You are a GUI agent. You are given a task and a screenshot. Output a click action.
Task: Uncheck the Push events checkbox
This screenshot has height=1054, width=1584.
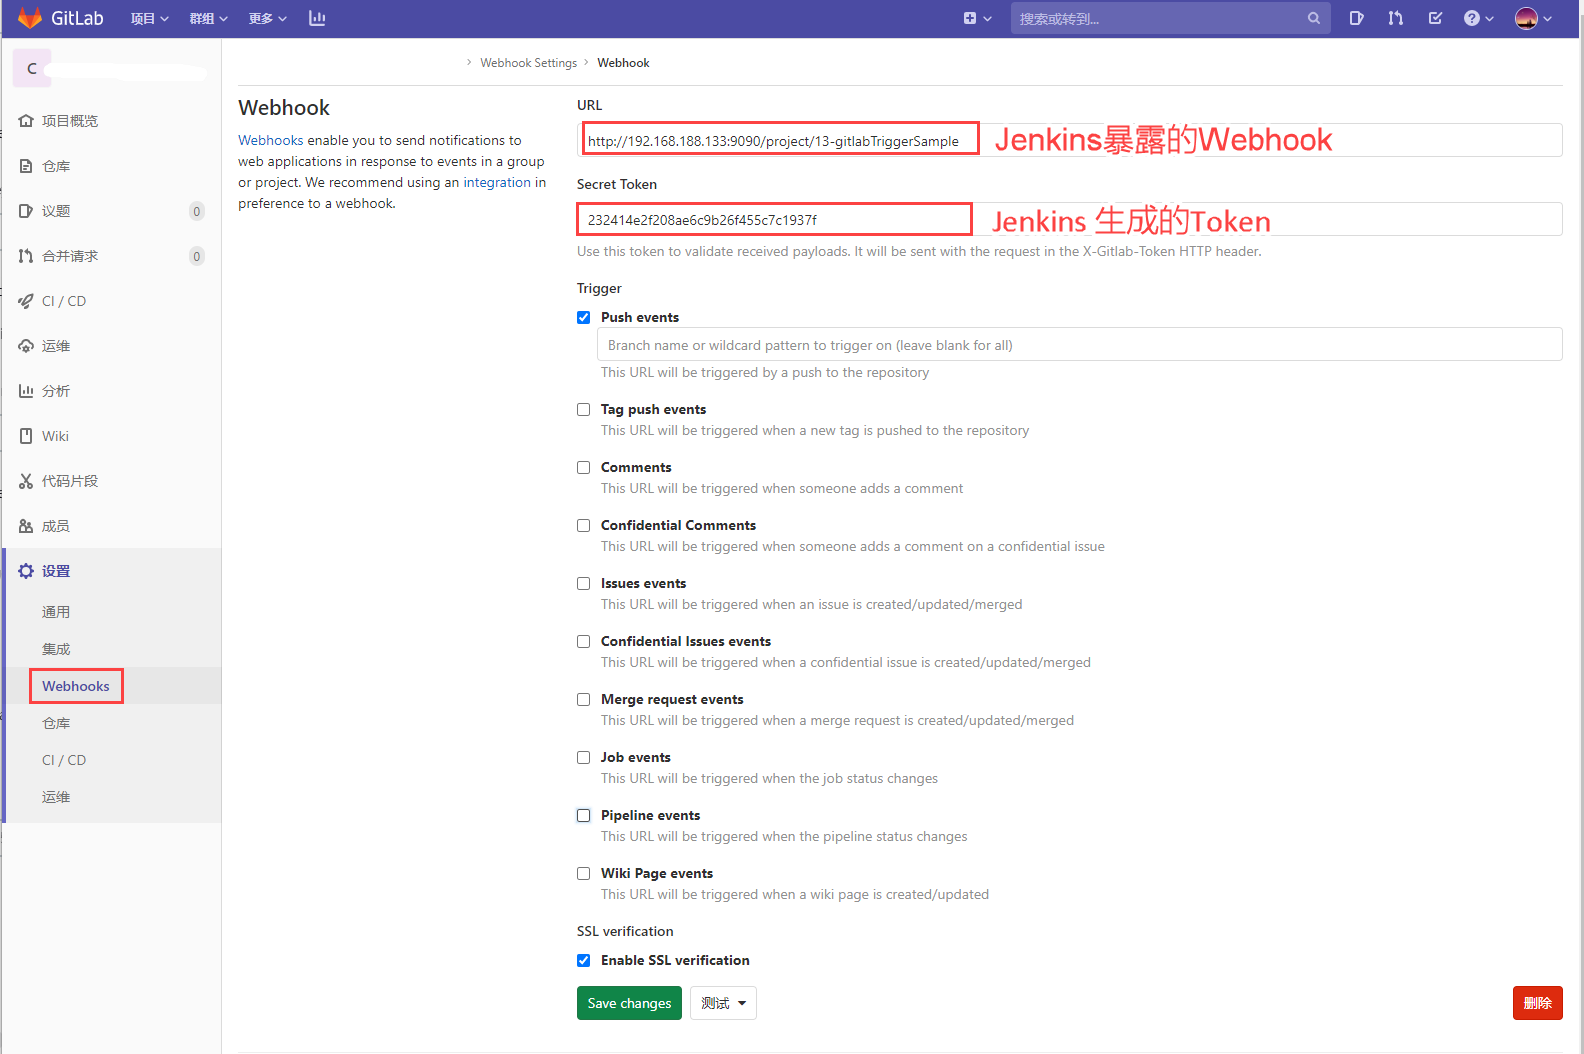coord(584,317)
